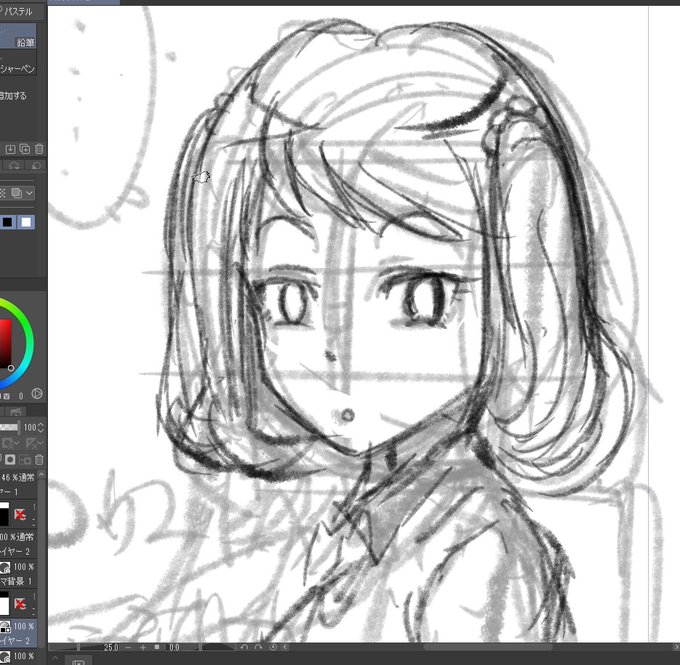
Task: Click the sub tool add button (追加する)
Action: [x=13, y=95]
